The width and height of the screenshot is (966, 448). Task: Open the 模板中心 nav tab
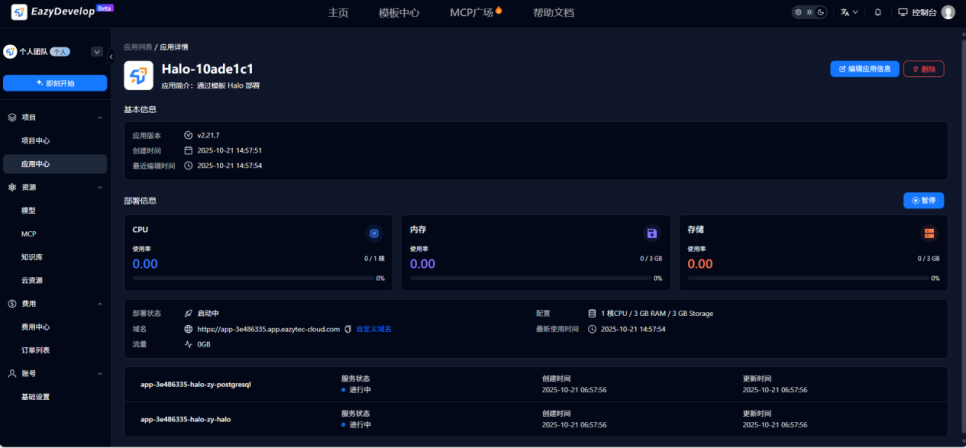tap(399, 13)
